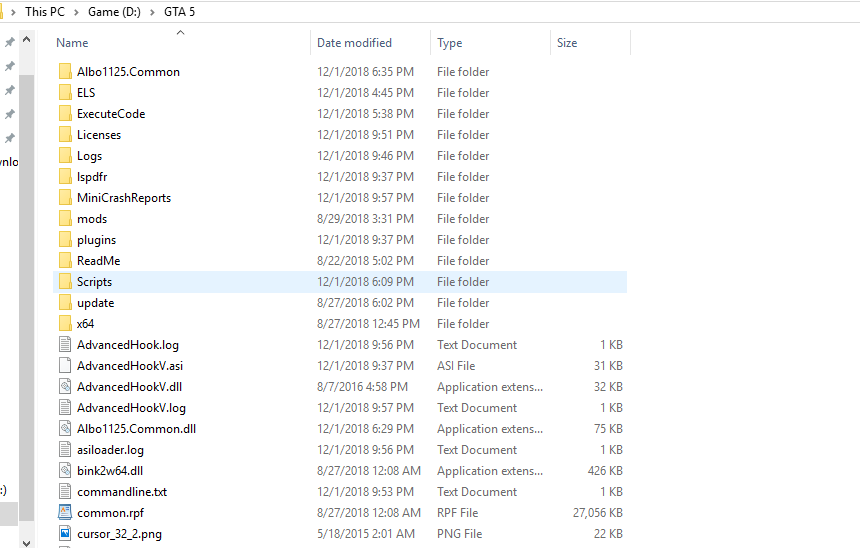Select the AdvancedHookV.dll file icon
This screenshot has width=860, height=548.
click(x=65, y=387)
